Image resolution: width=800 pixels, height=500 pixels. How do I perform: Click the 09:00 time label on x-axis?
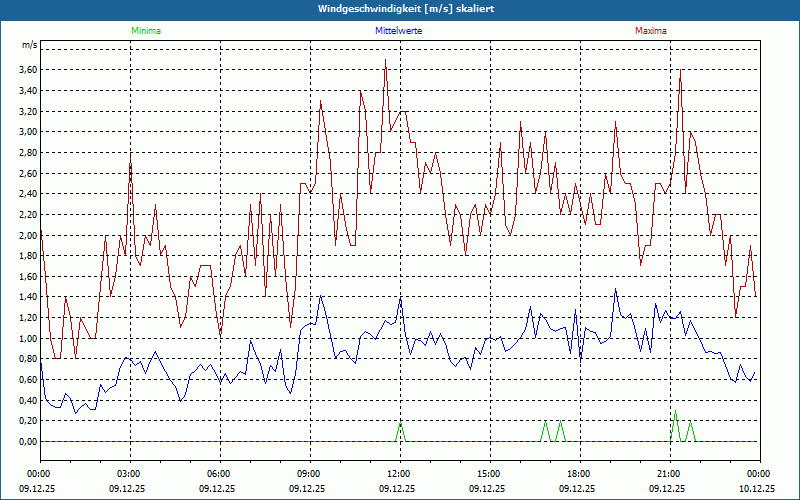(x=310, y=474)
